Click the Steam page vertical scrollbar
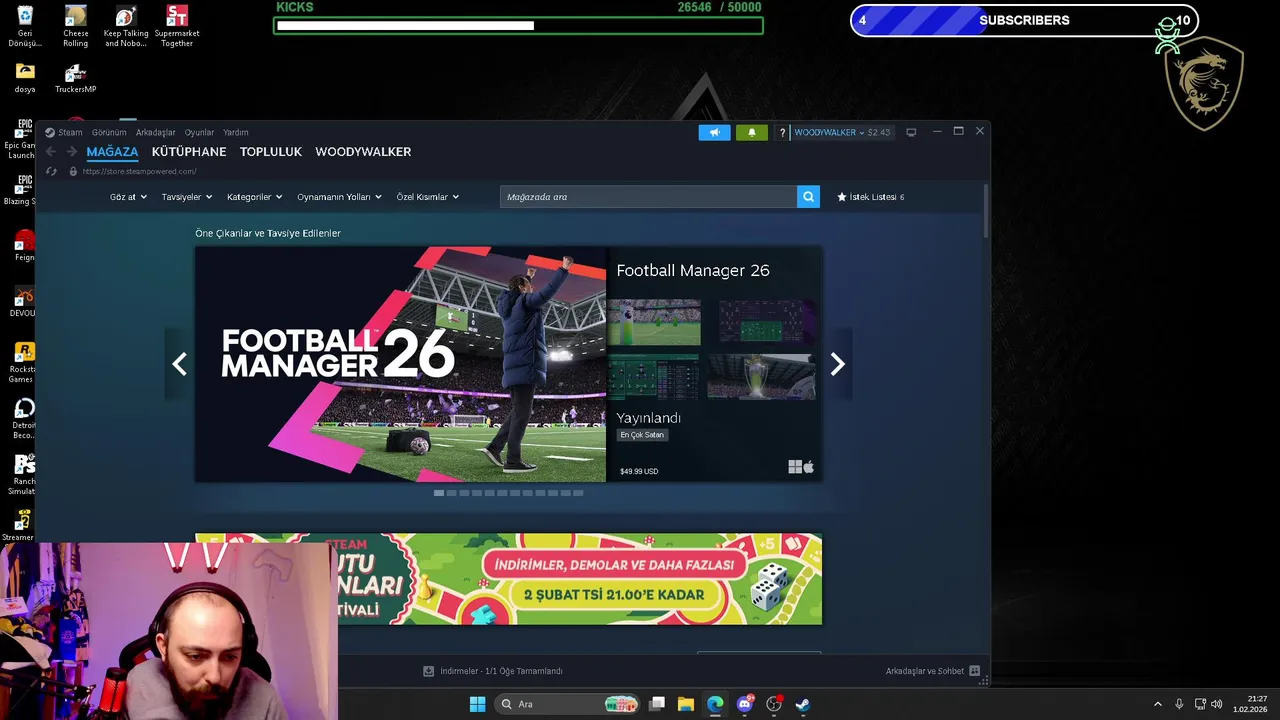1280x720 pixels. 986,210
